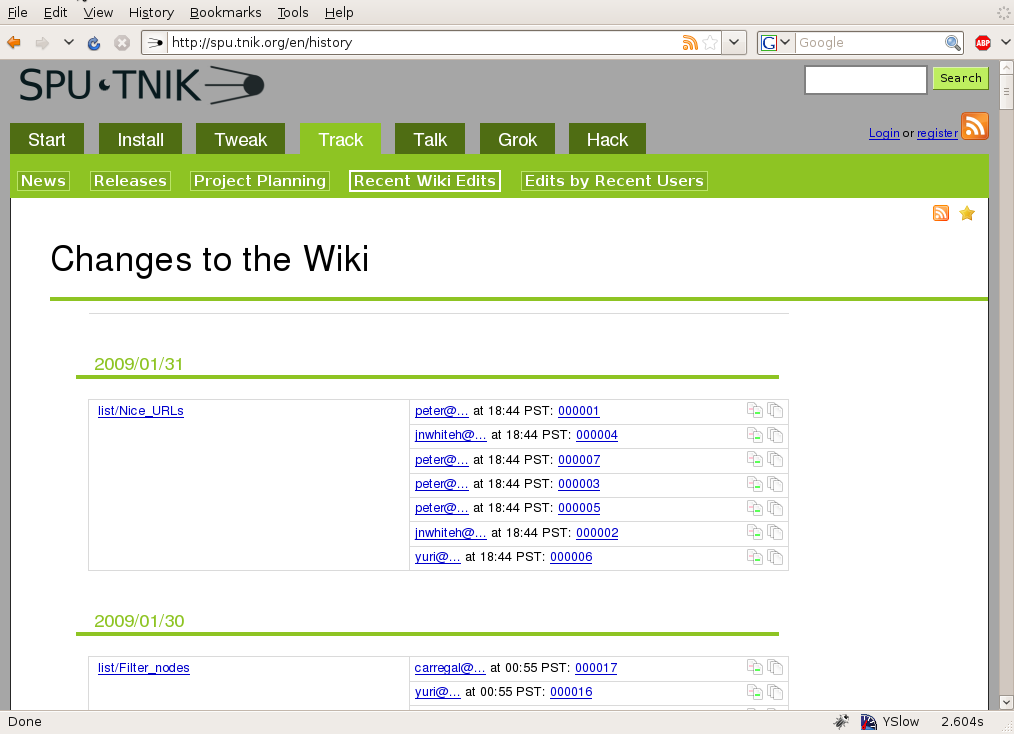Click the star bookmark icon in address bar
This screenshot has height=734, width=1014.
710,43
